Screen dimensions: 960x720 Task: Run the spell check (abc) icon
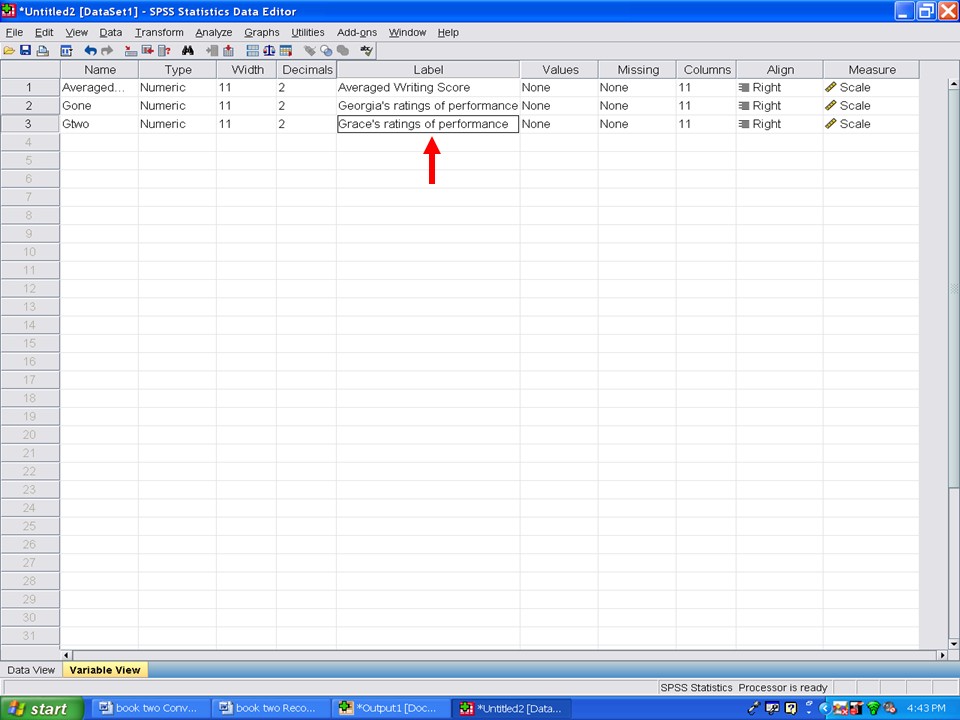coord(367,51)
